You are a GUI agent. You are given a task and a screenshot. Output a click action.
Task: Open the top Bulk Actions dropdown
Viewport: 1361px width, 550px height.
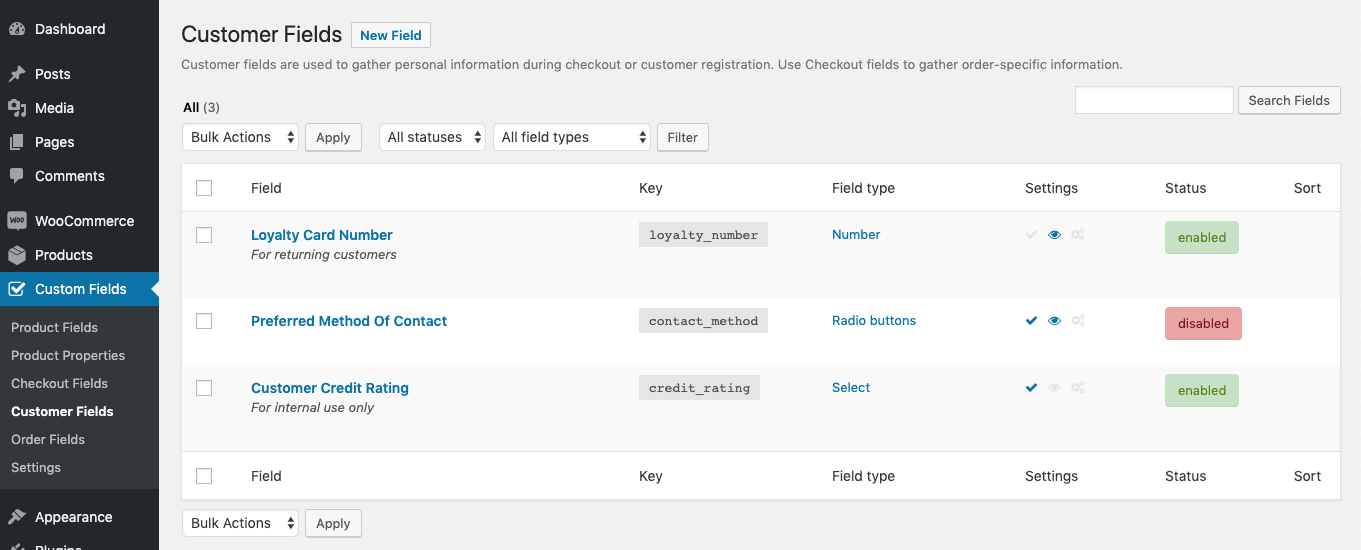240,137
